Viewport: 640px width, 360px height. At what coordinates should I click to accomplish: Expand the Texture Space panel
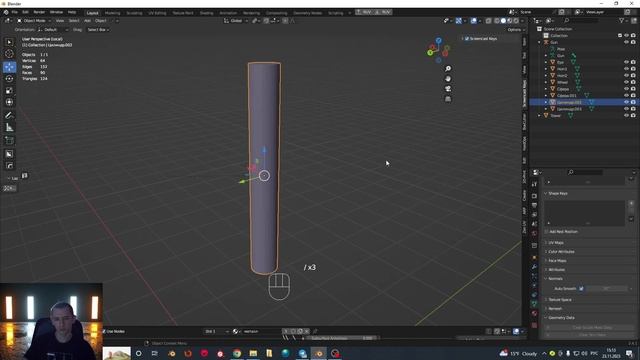tap(560, 300)
